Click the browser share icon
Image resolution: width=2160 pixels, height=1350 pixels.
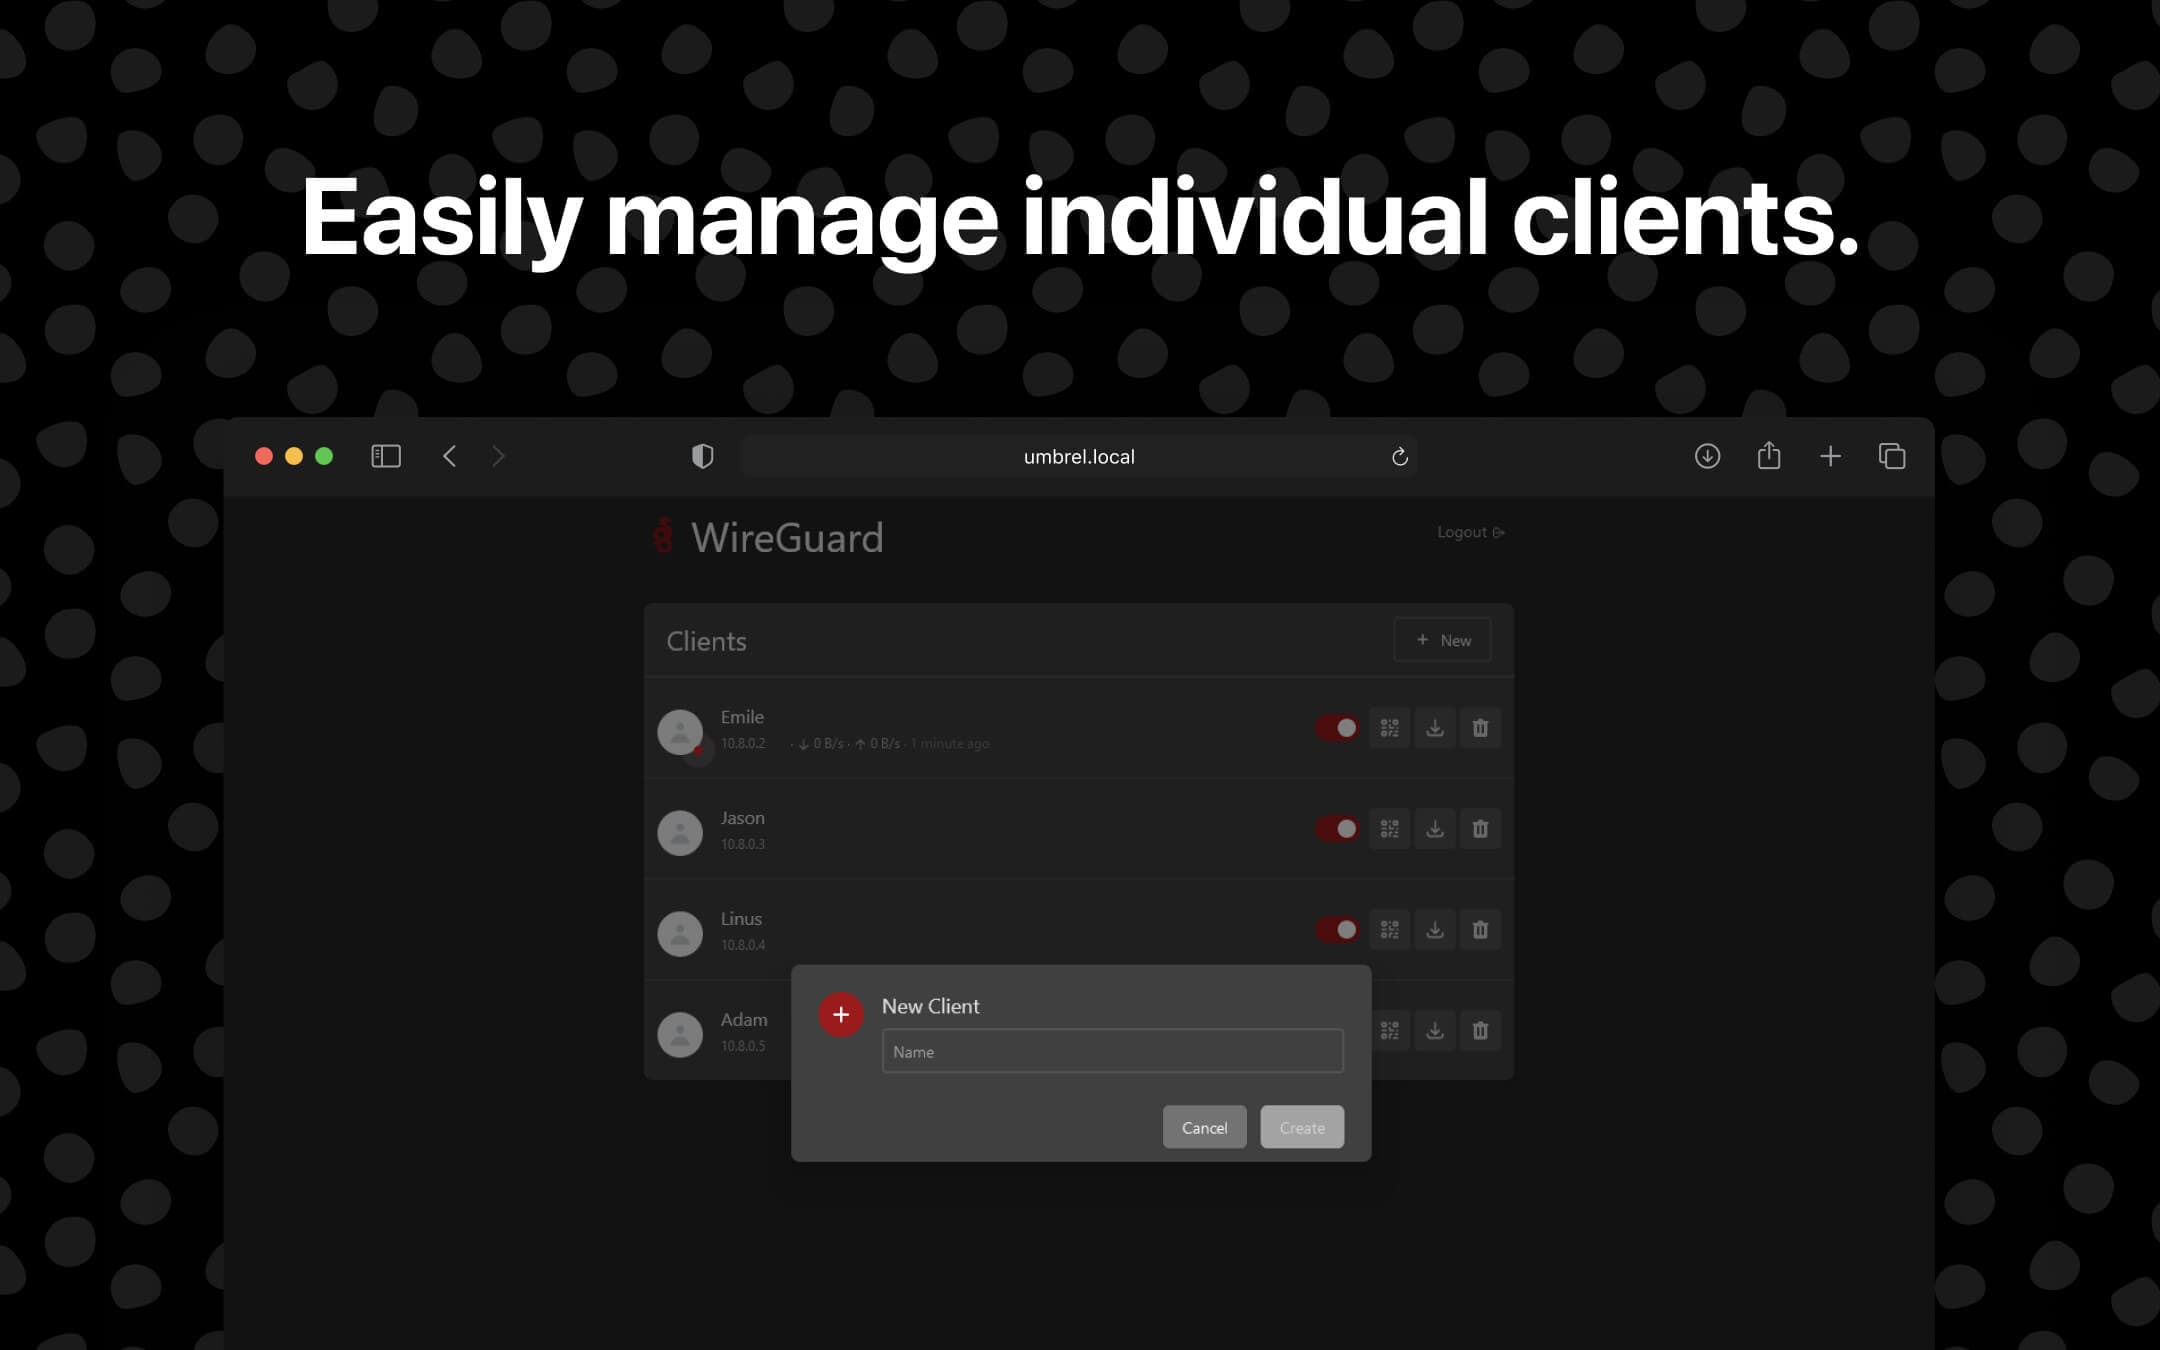1768,456
